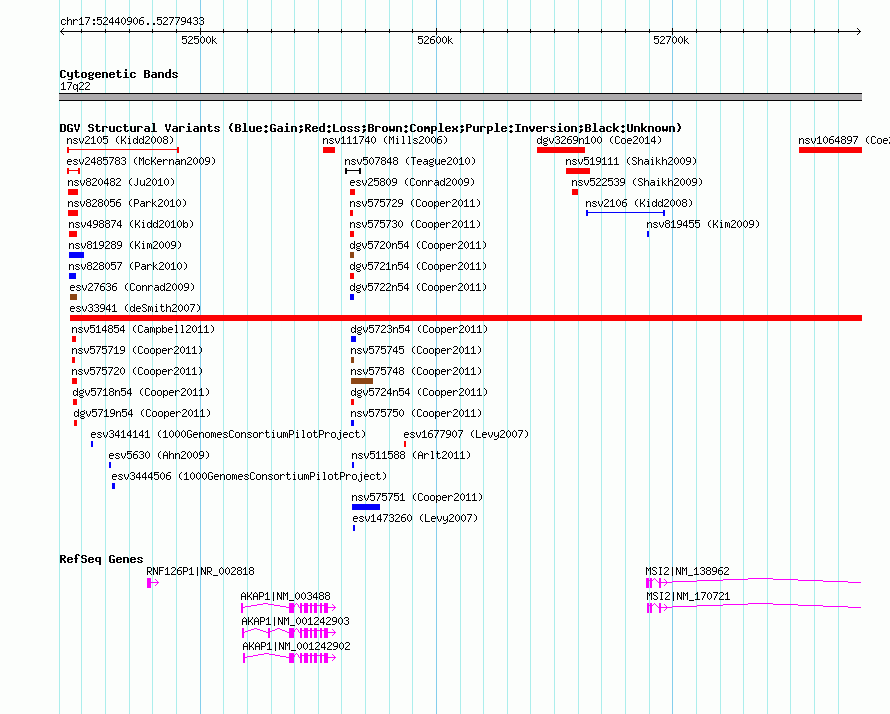Click nsv819455 (Kim2009) label

click(703, 224)
